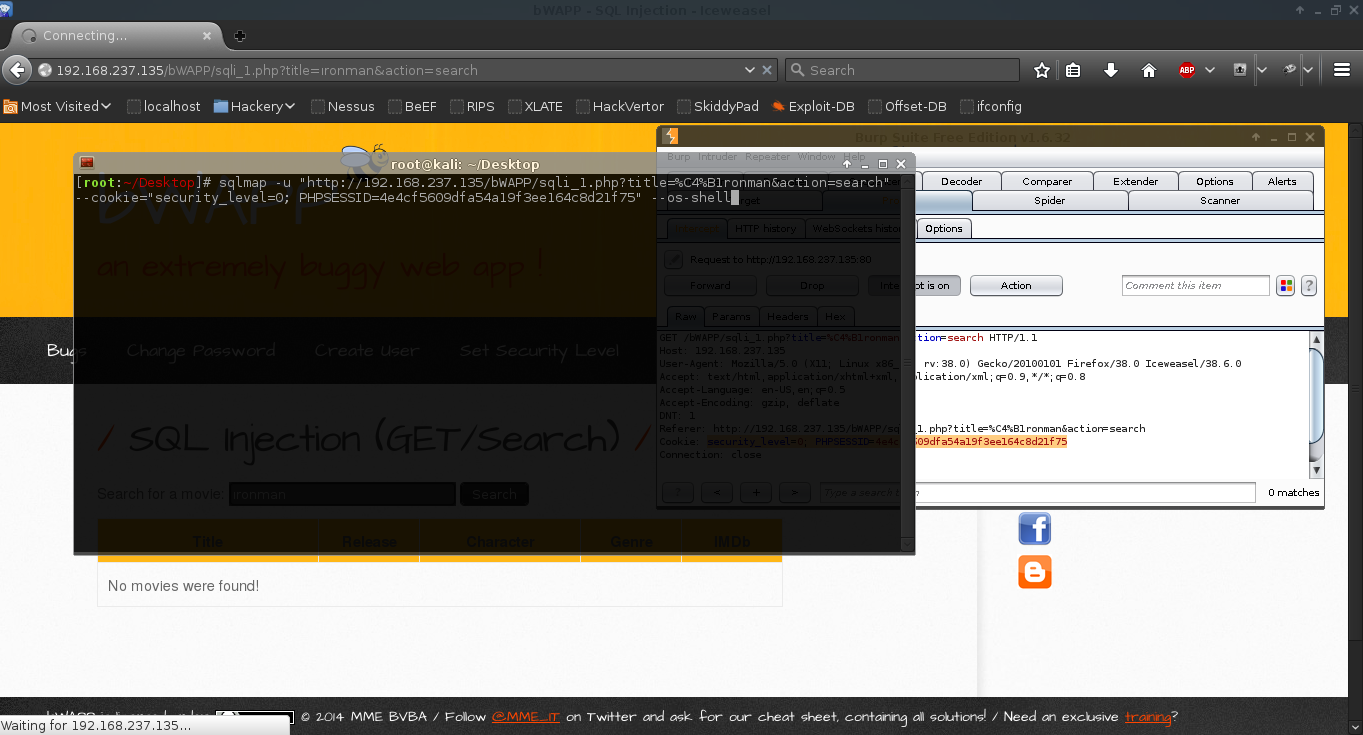Switch to the Burp Spider tab
This screenshot has width=1363, height=735.
(1049, 201)
